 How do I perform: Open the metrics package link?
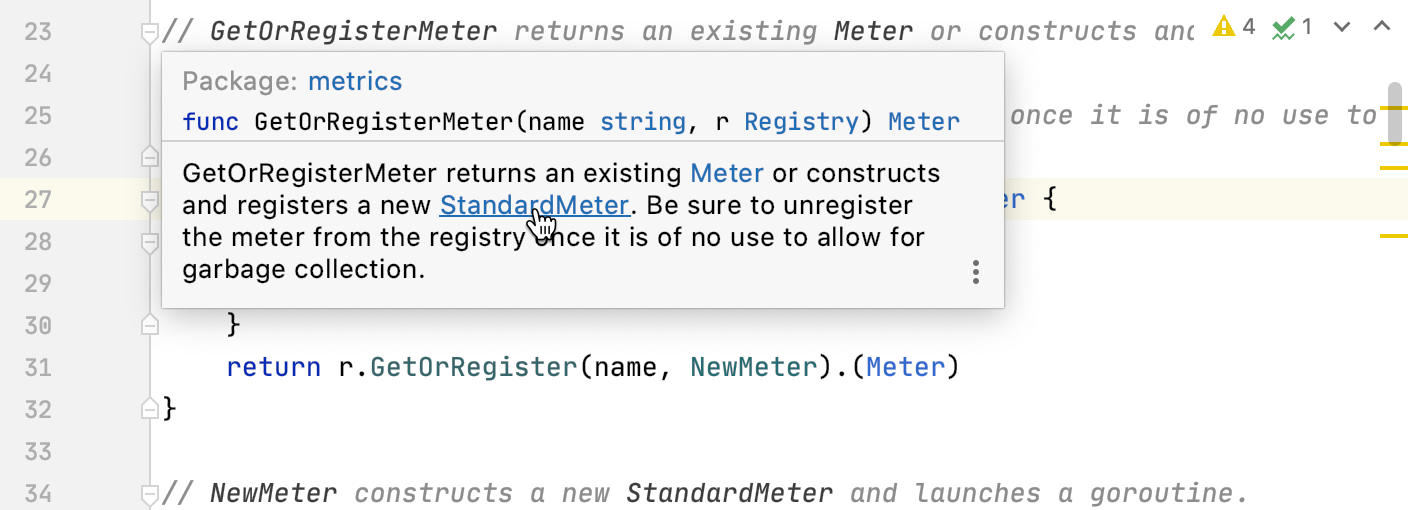pos(355,81)
